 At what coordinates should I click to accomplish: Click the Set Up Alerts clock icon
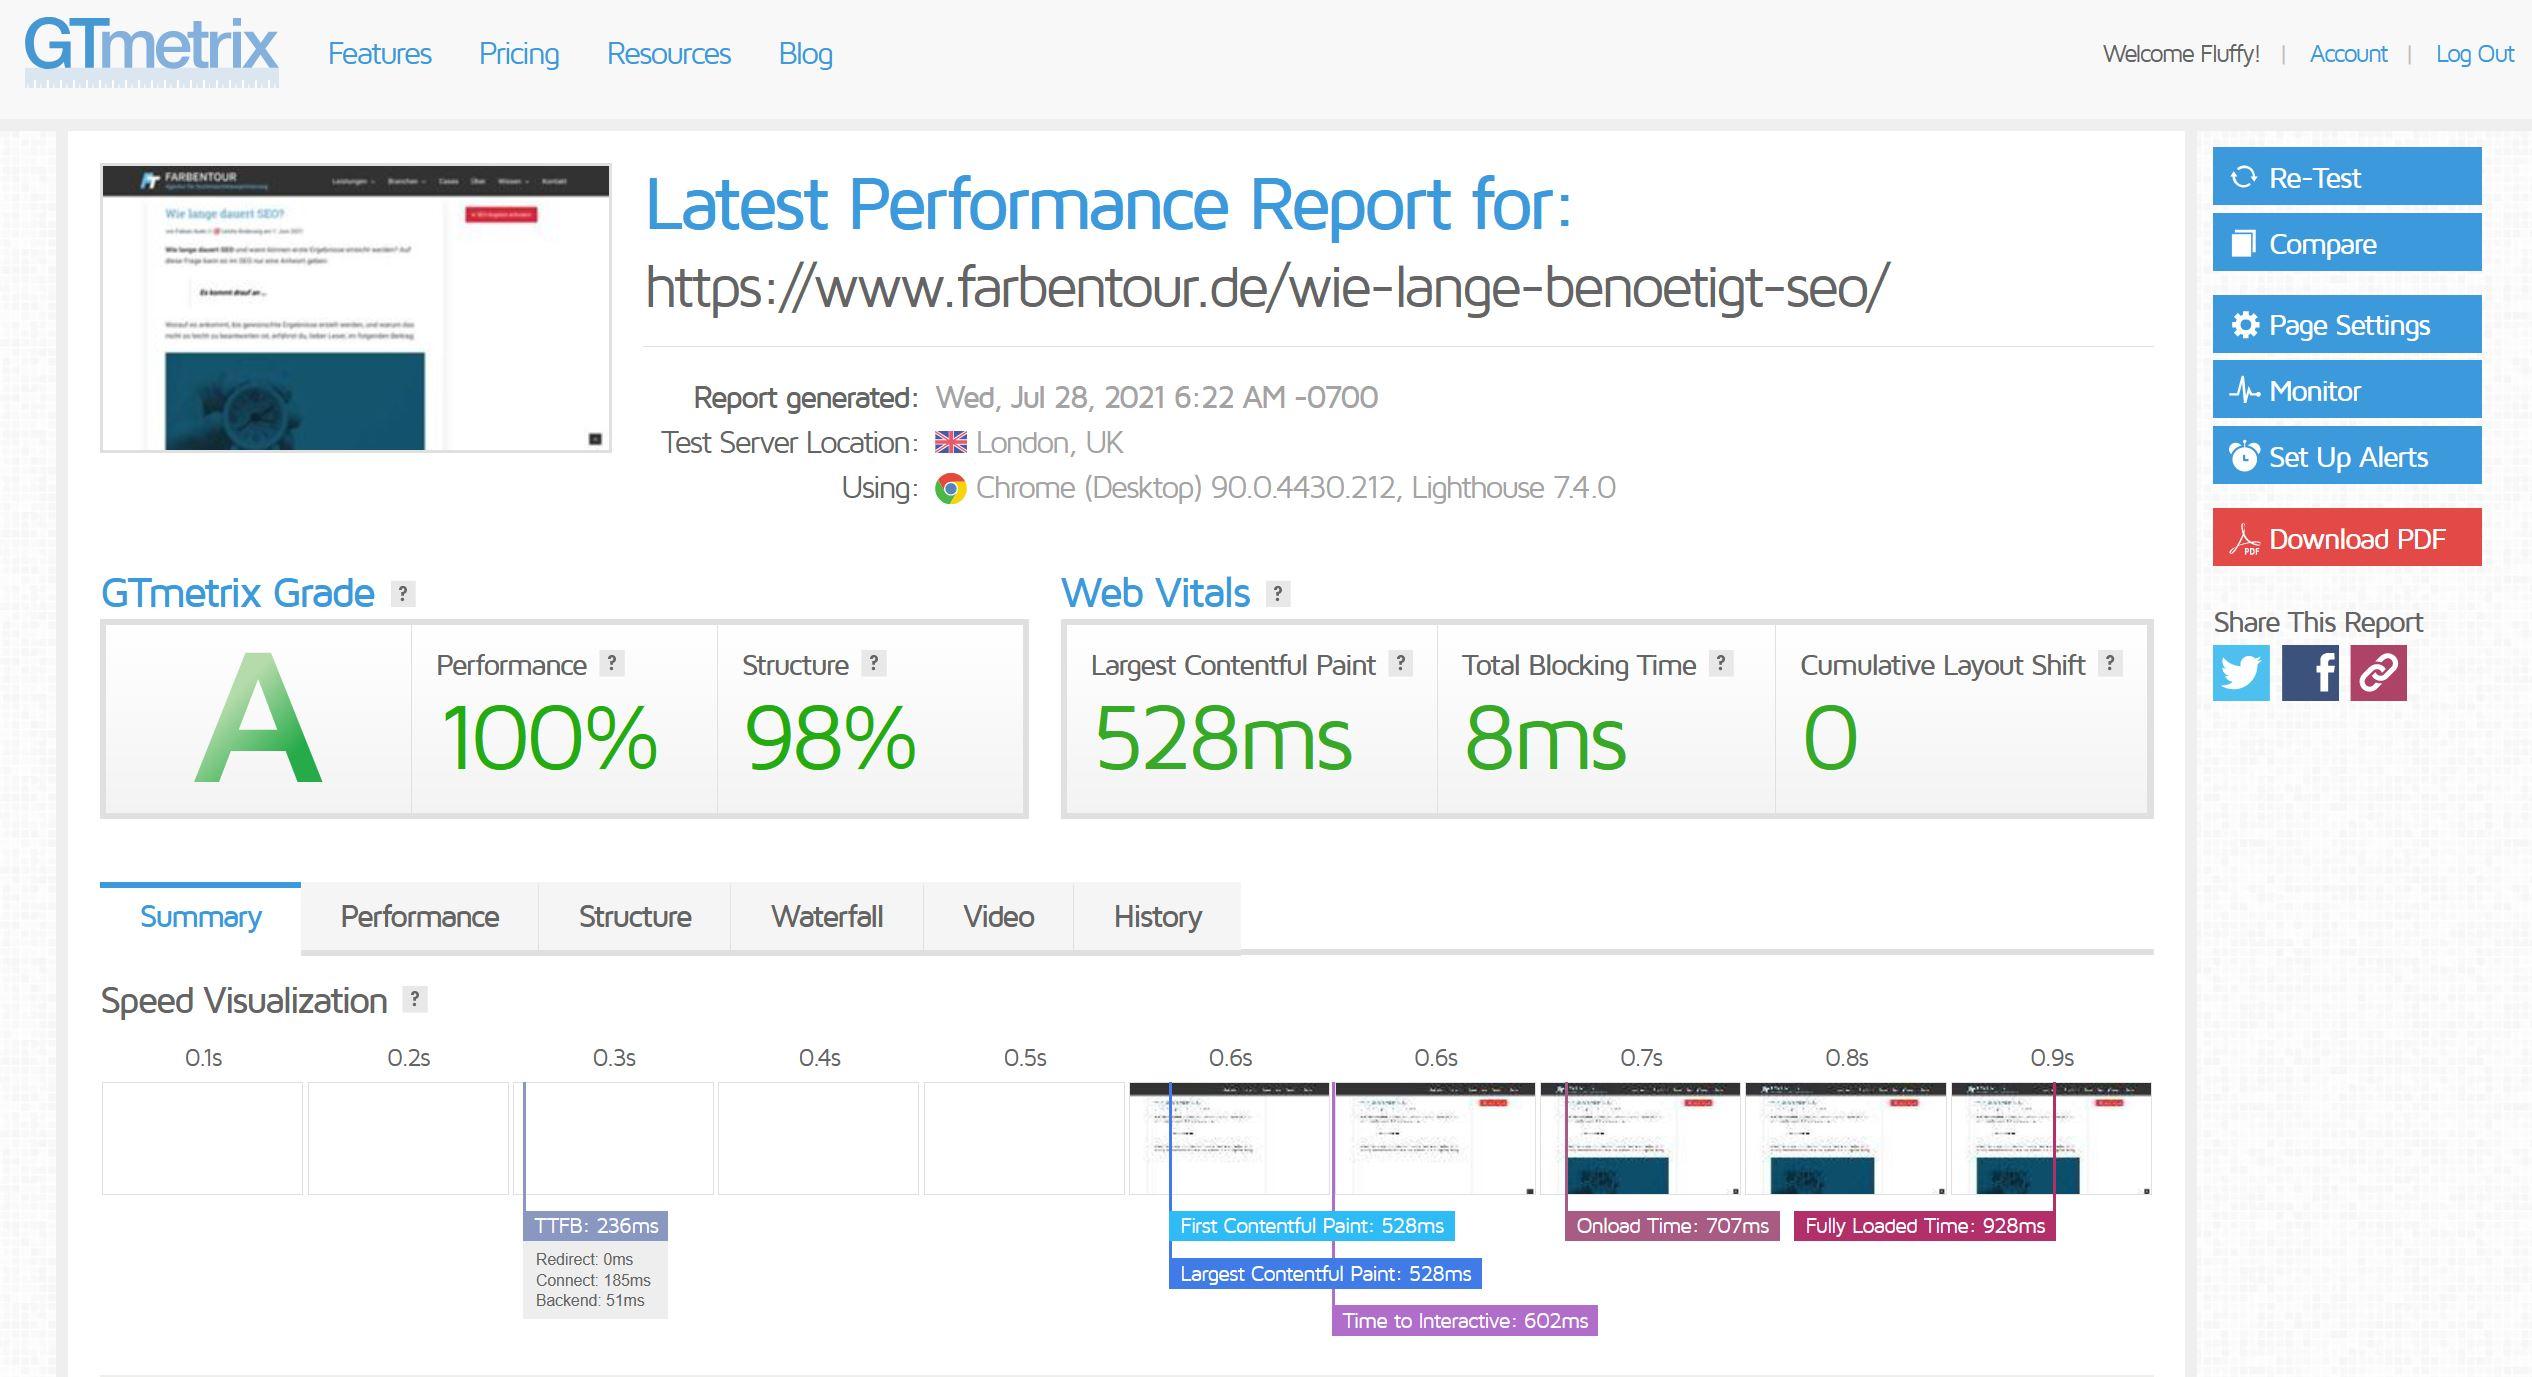[2244, 458]
